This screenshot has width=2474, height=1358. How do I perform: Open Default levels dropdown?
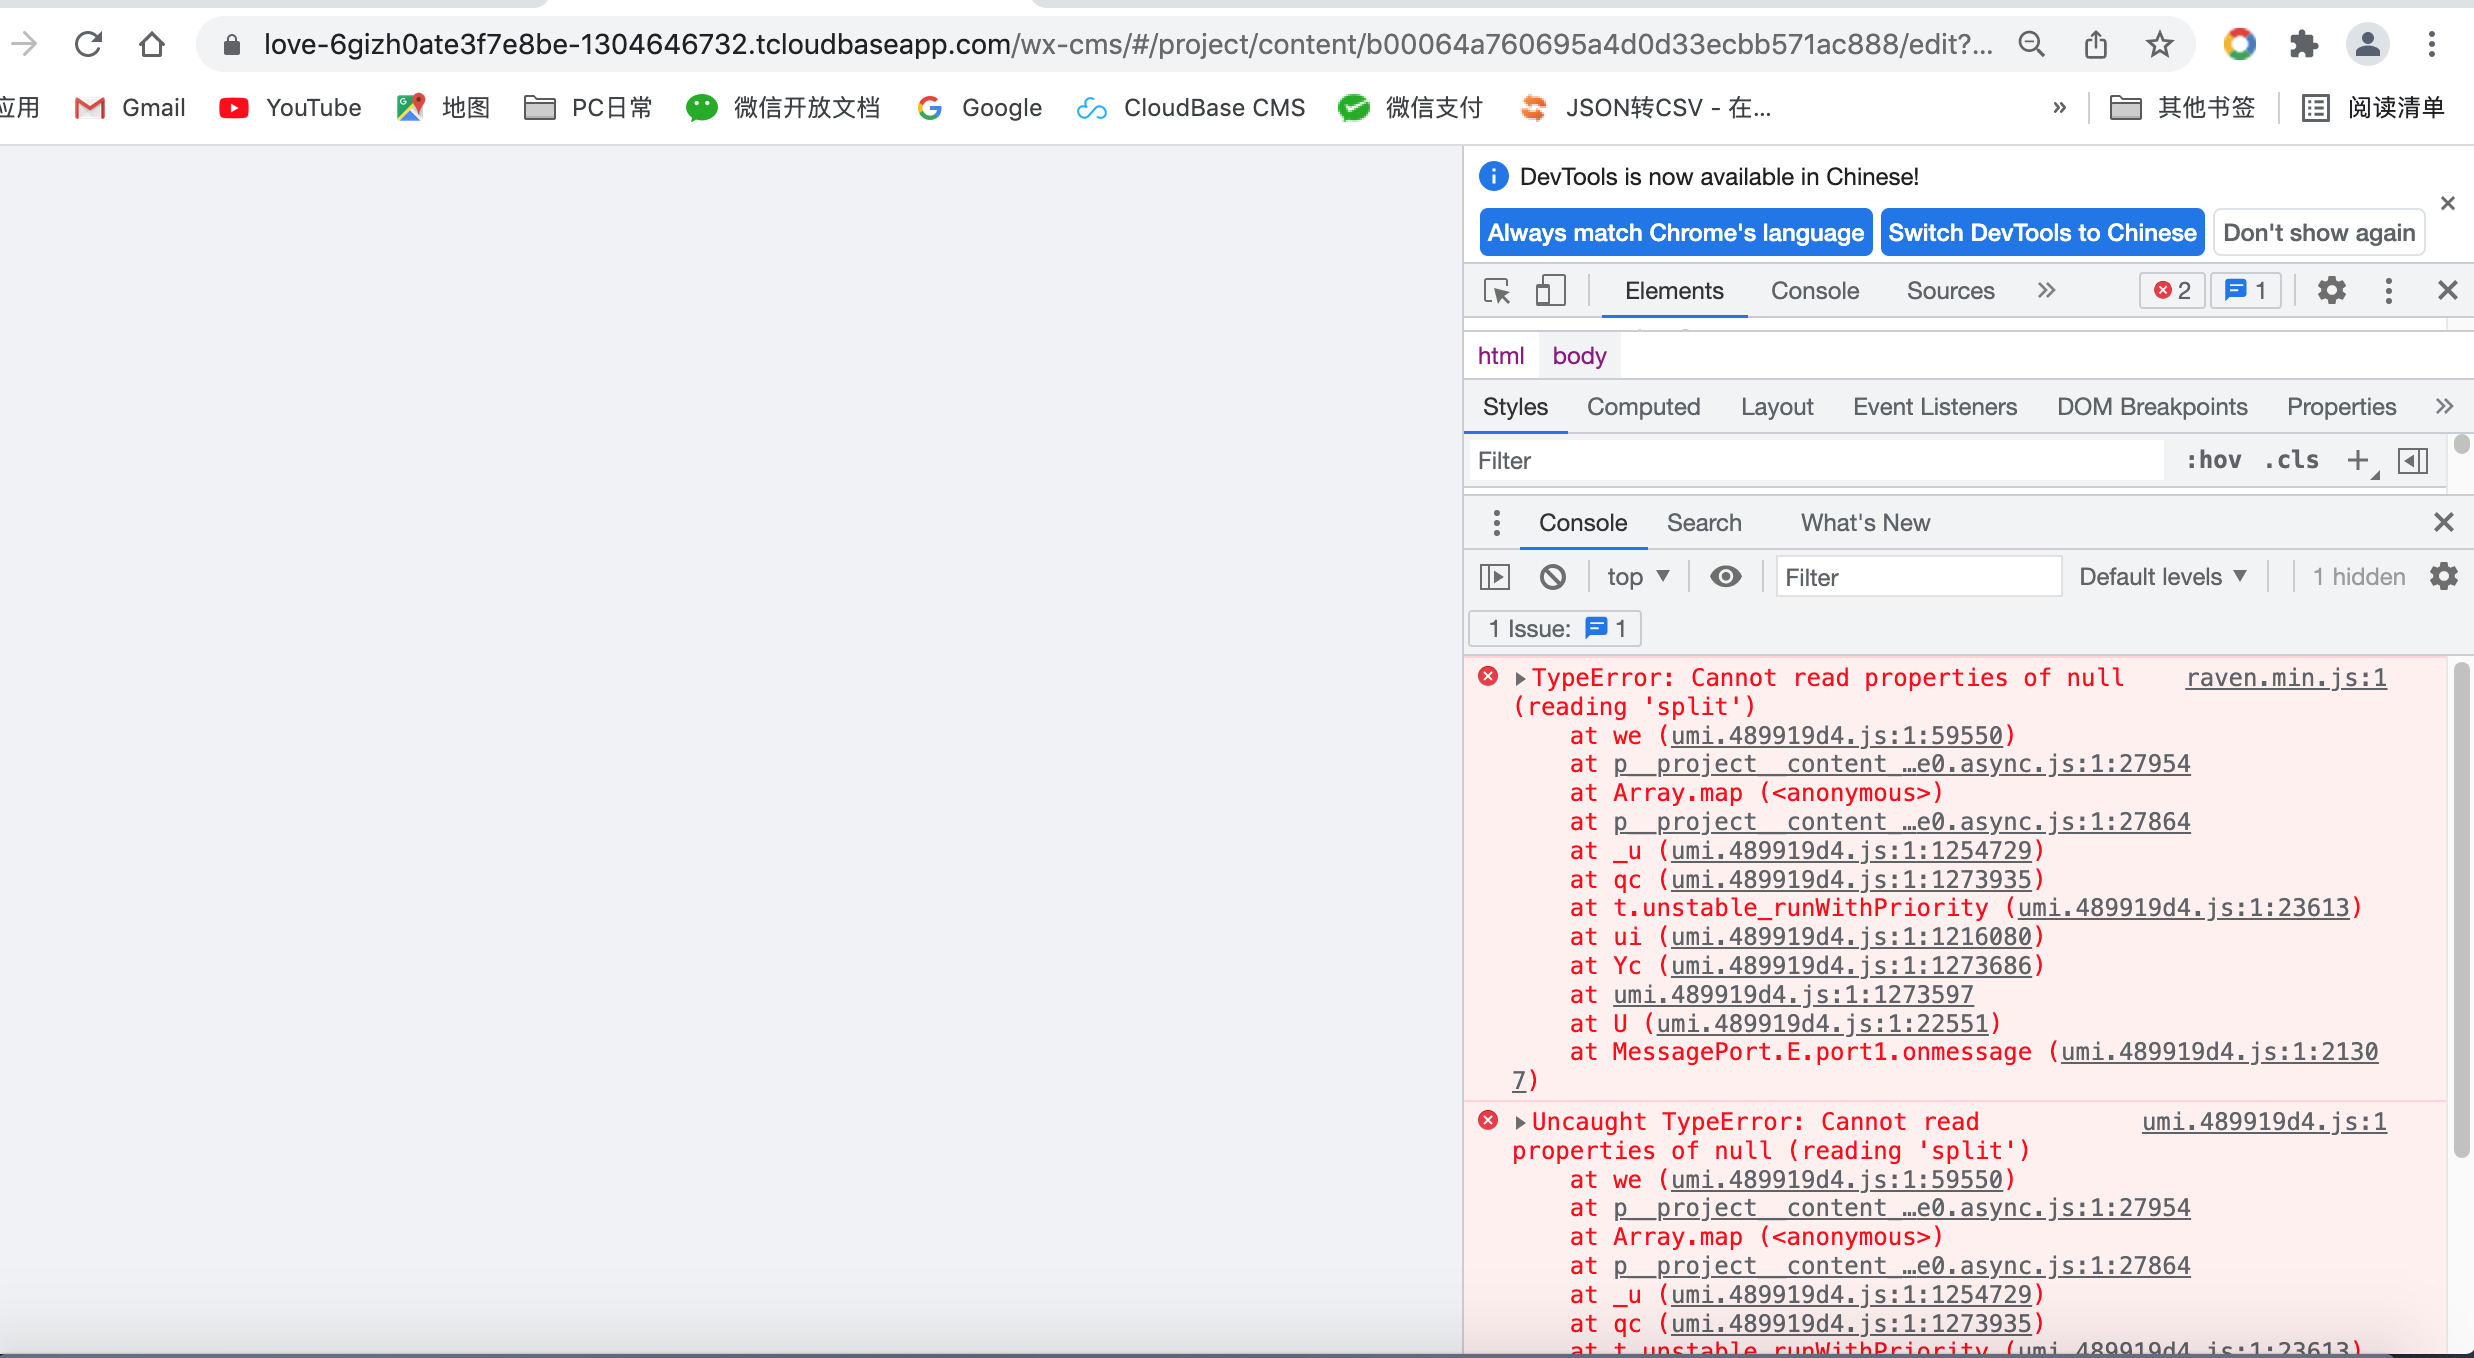pos(2162,577)
